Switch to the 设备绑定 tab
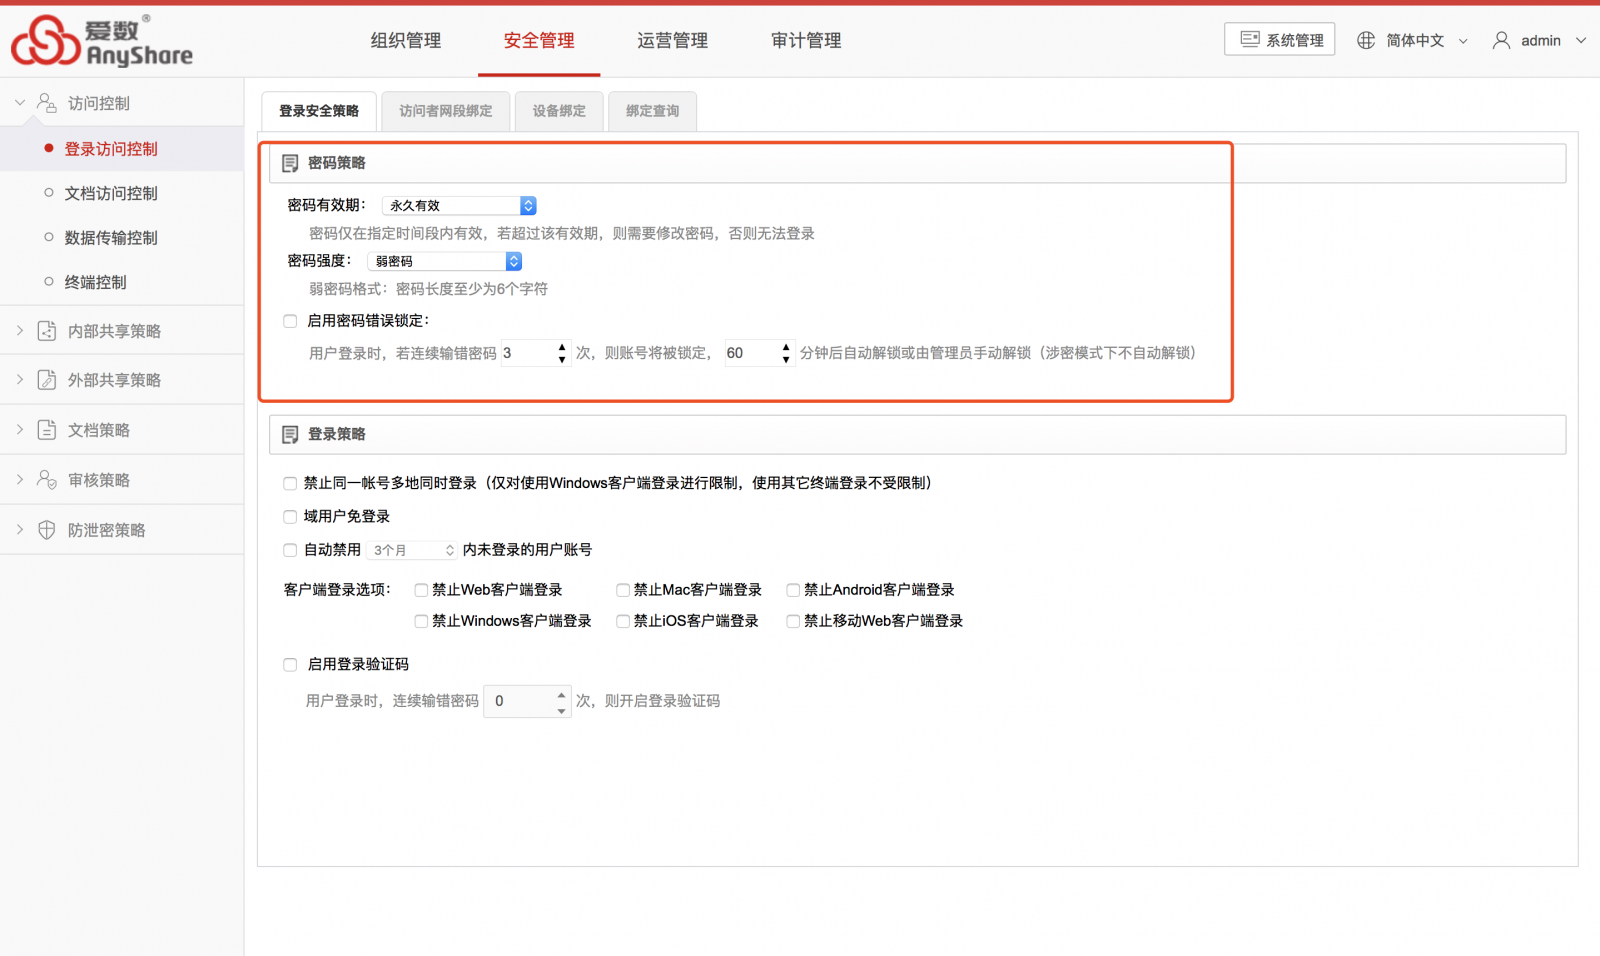 (x=558, y=111)
